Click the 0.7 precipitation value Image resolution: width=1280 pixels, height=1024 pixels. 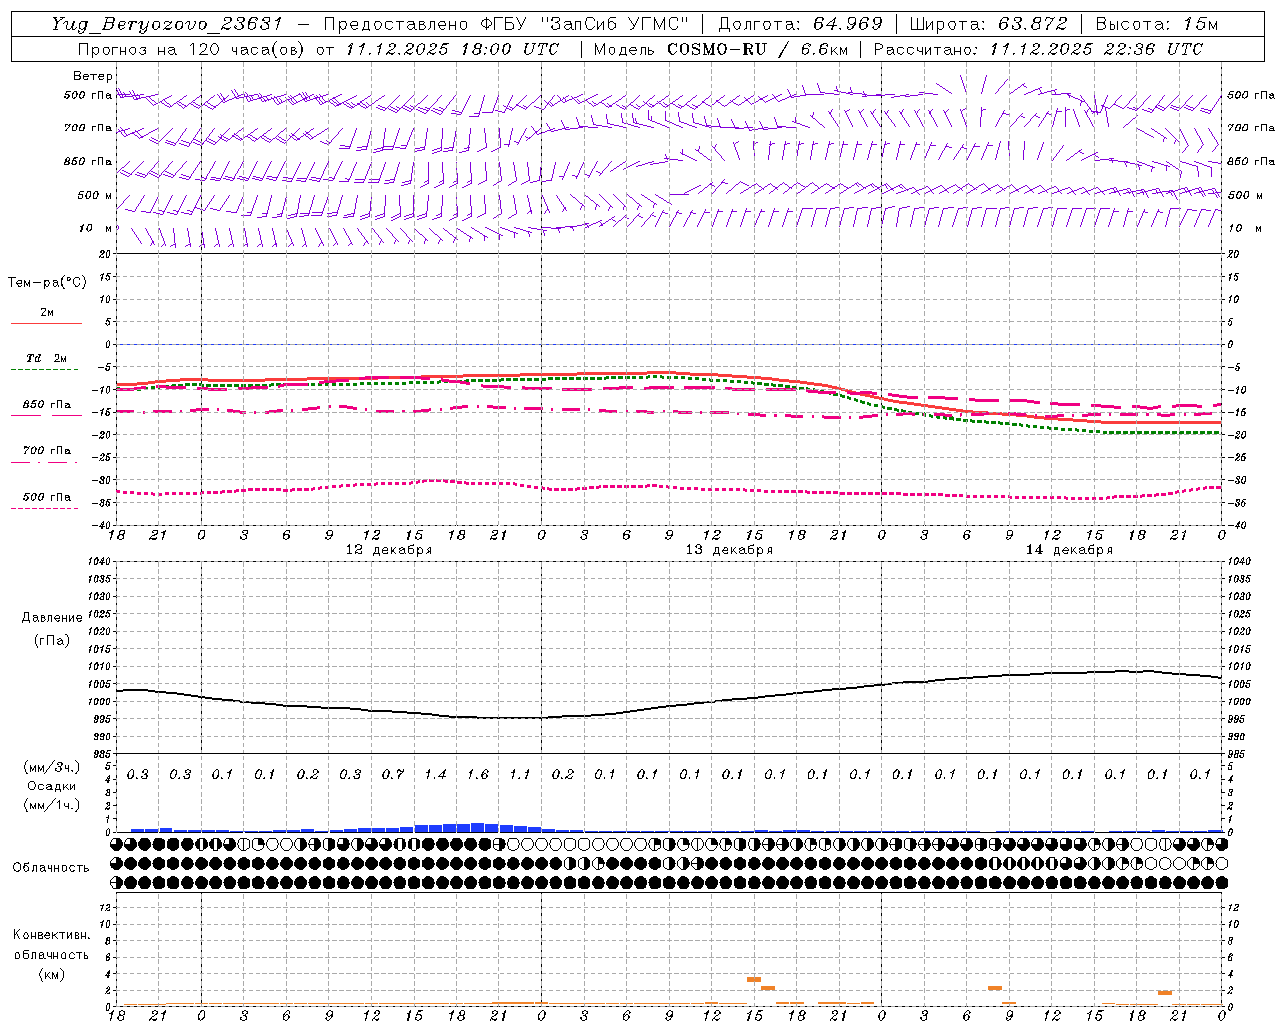[x=393, y=774]
